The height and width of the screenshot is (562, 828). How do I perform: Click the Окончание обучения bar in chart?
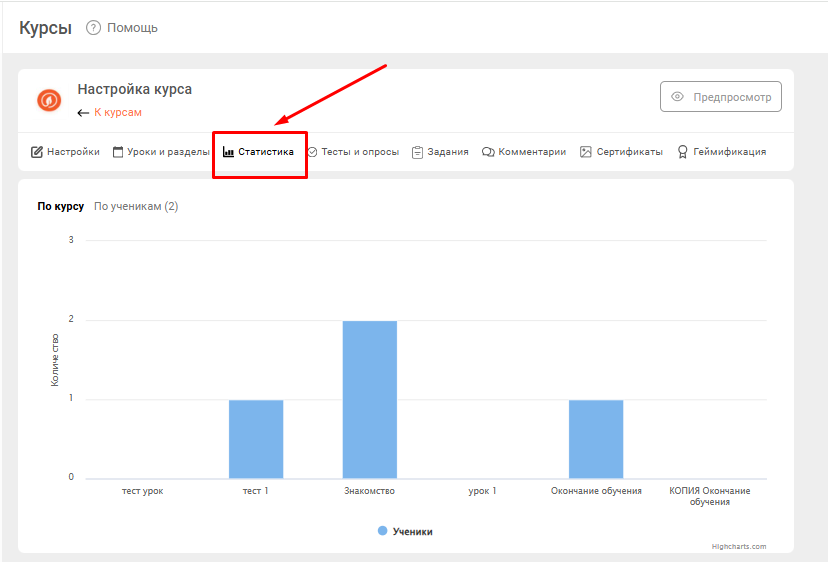[596, 438]
